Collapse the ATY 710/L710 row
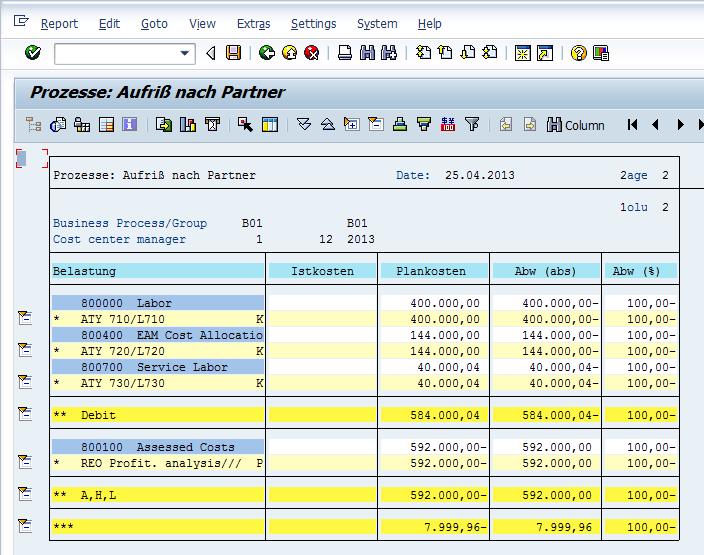Screen dimensions: 704x555 pos(25,318)
